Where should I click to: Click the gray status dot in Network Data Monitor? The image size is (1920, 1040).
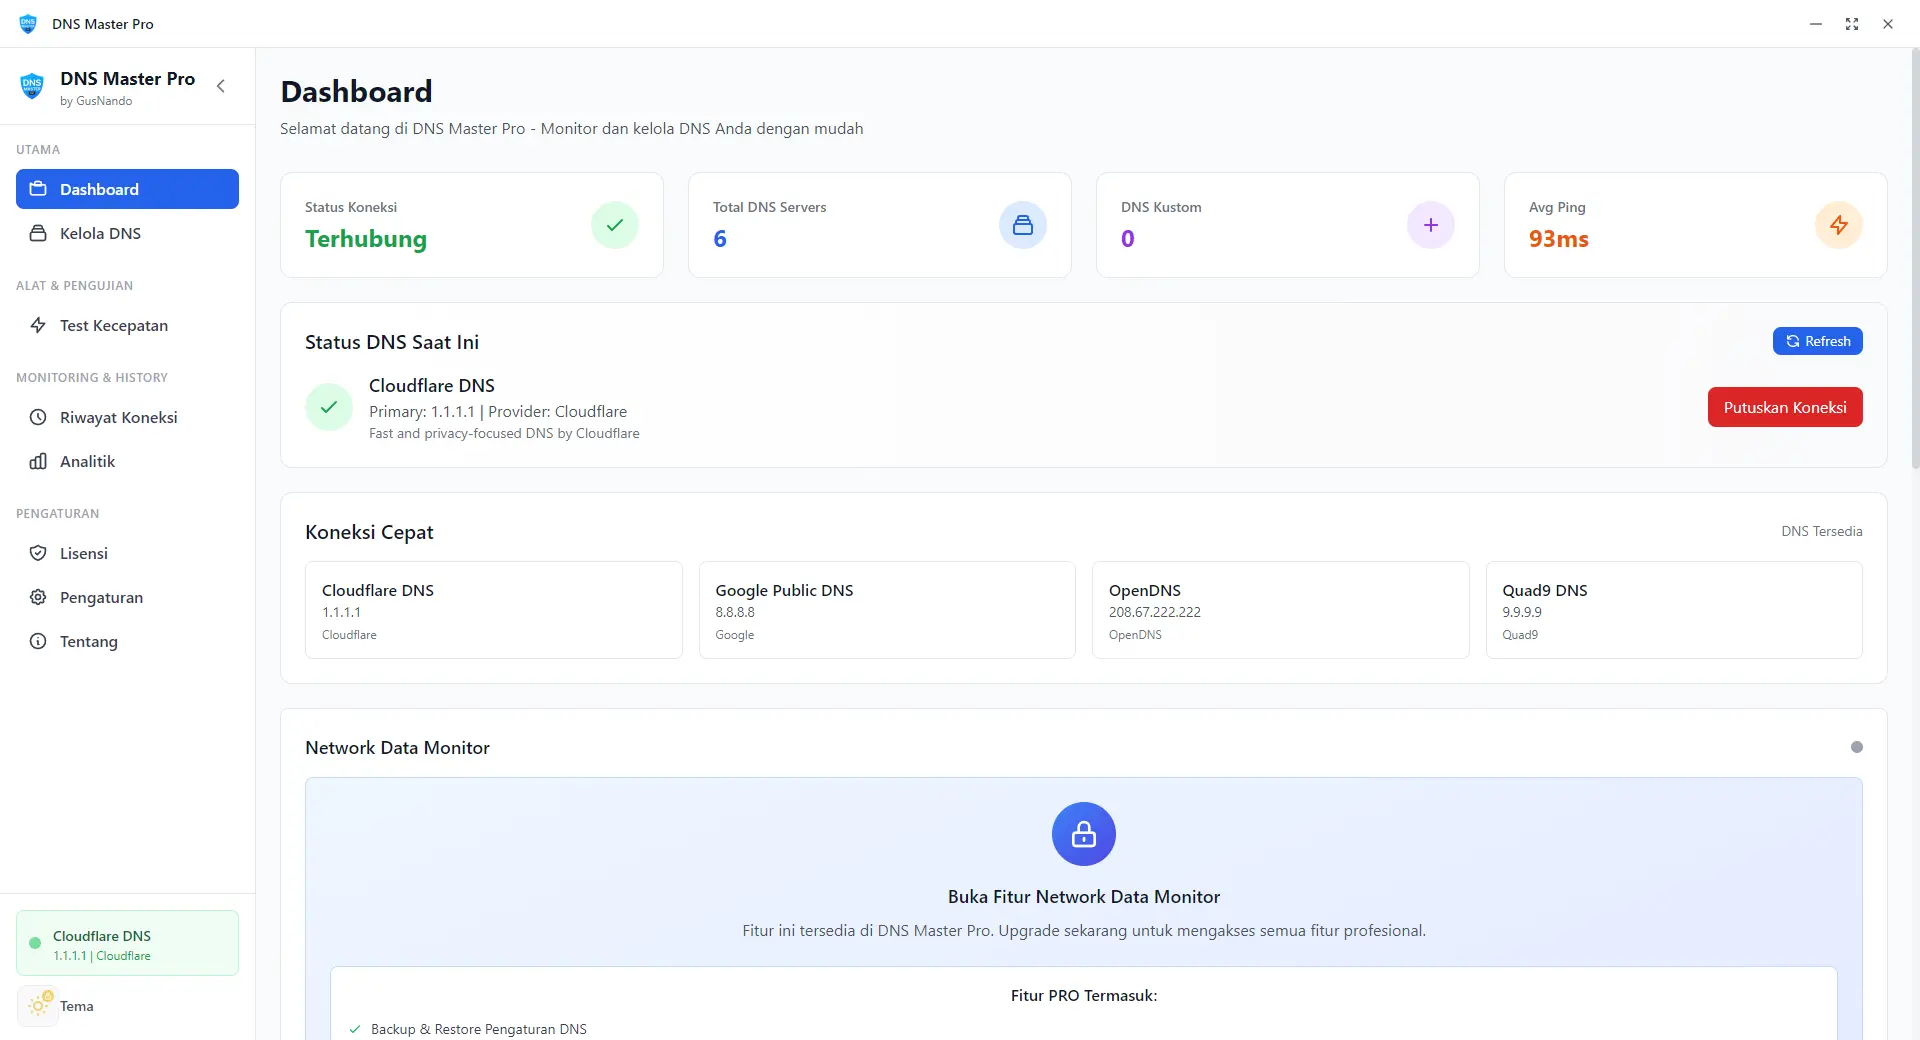[1857, 747]
